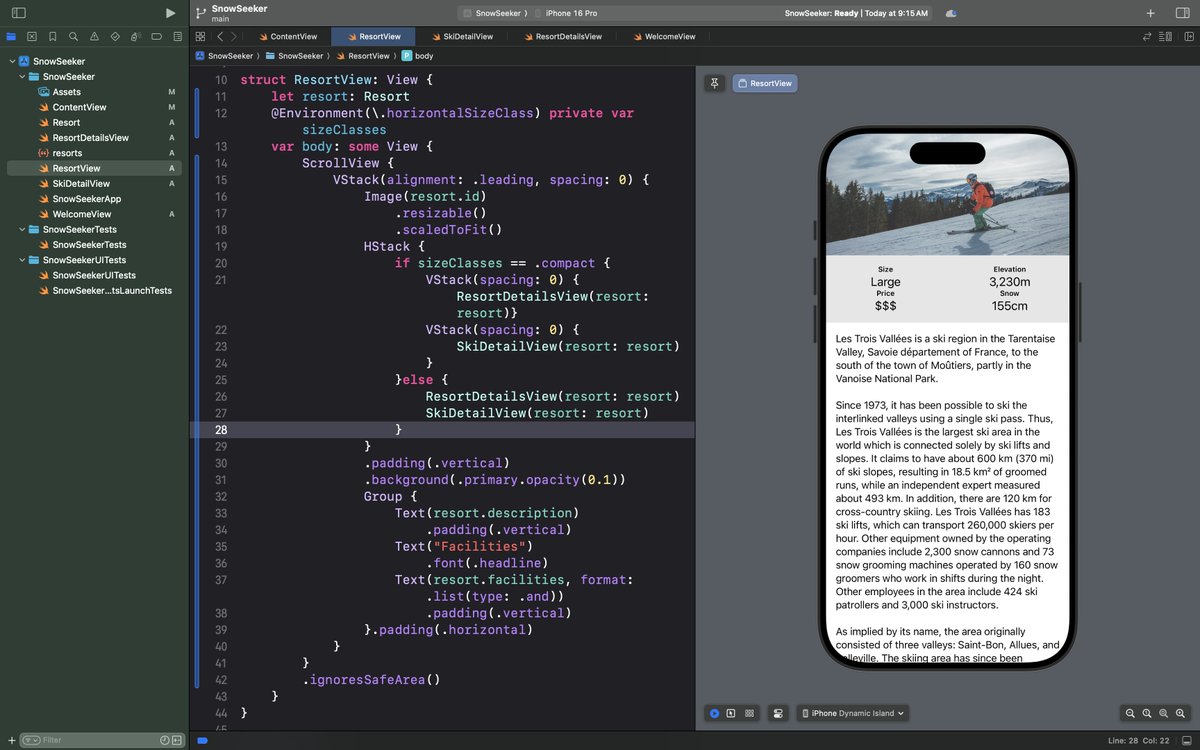1200x750 pixels.
Task: Open WelcomeView in the file navigator
Action: click(x=81, y=214)
